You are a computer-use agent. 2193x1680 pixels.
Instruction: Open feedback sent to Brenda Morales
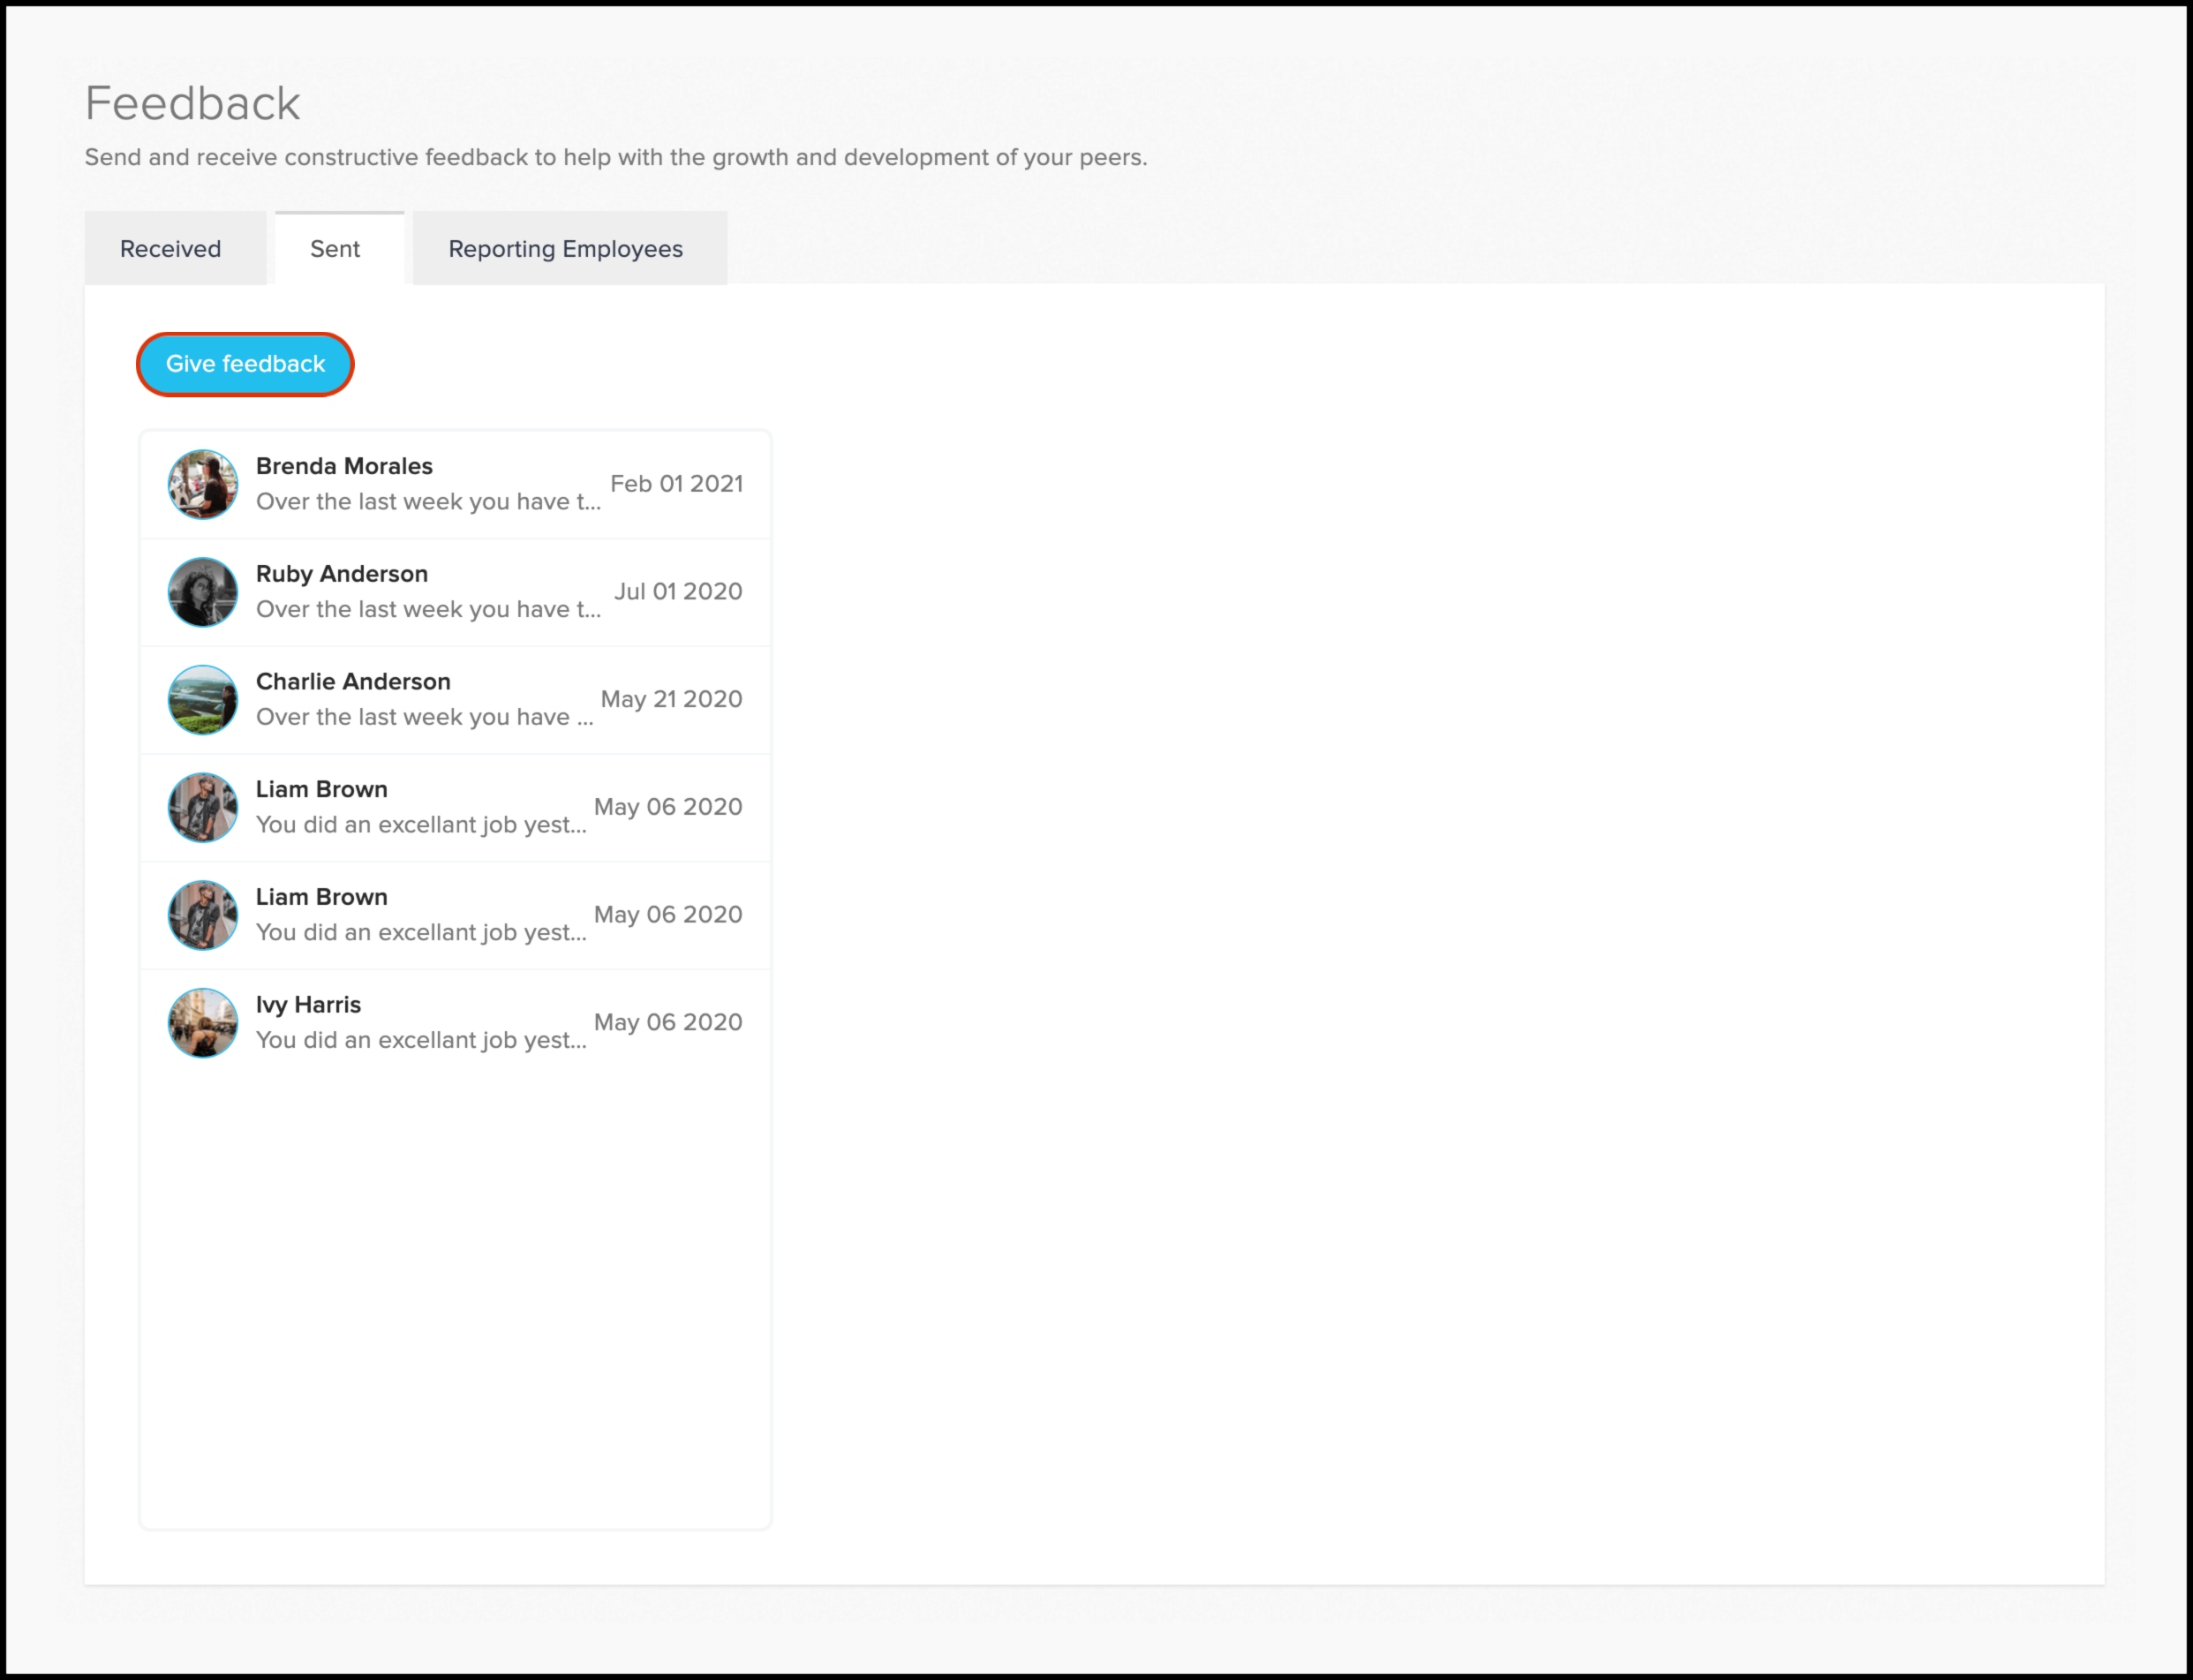344,466
